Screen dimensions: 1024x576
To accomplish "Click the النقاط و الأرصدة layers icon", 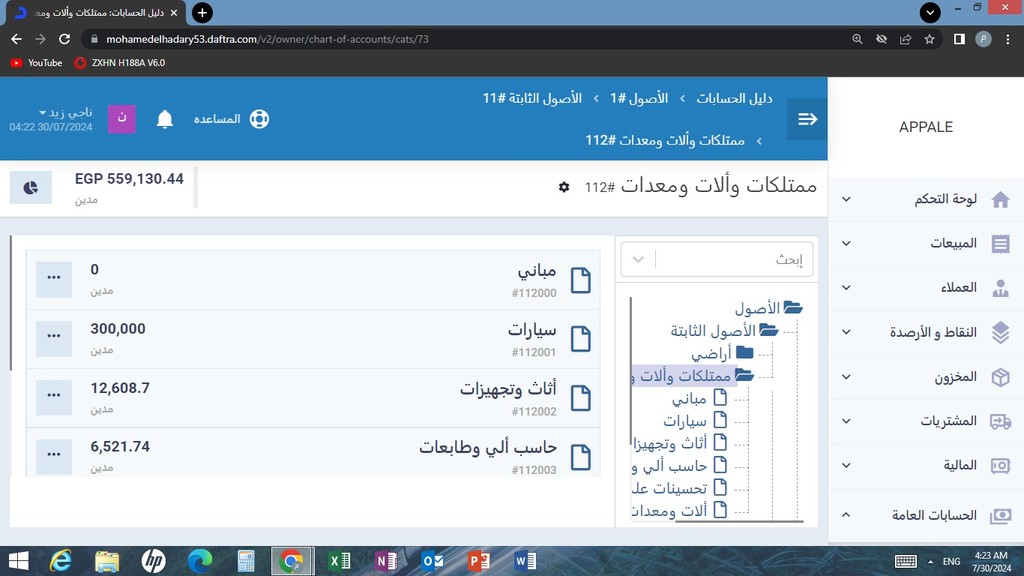I will 1000,332.
